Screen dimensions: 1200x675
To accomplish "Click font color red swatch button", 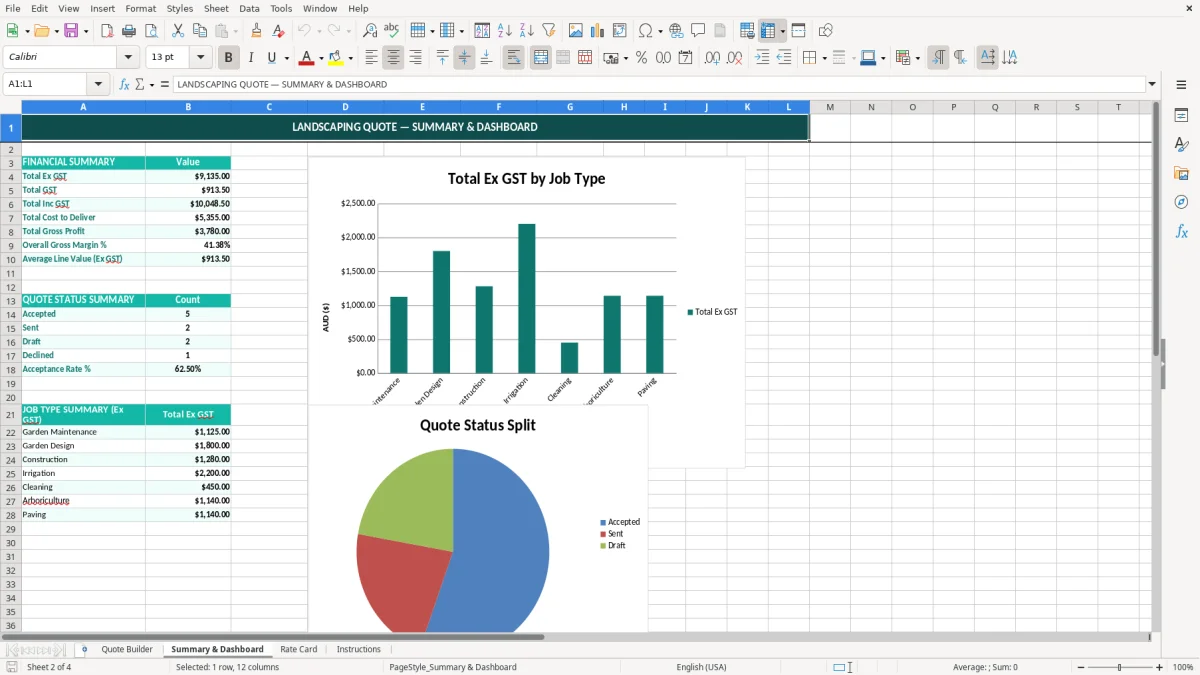I will click(307, 58).
